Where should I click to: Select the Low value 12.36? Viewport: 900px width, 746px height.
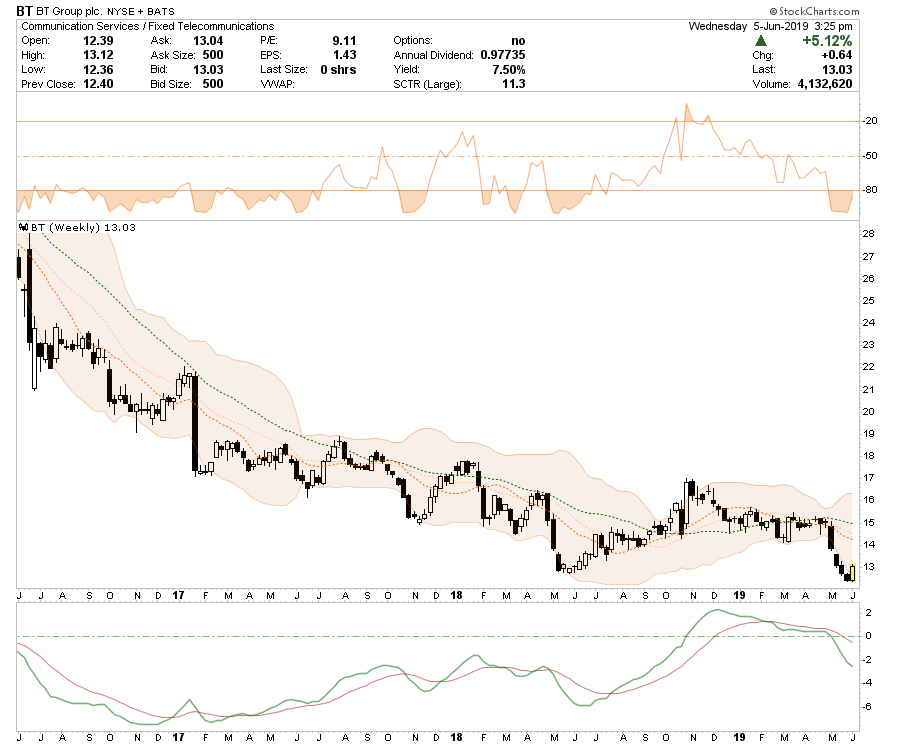click(98, 69)
